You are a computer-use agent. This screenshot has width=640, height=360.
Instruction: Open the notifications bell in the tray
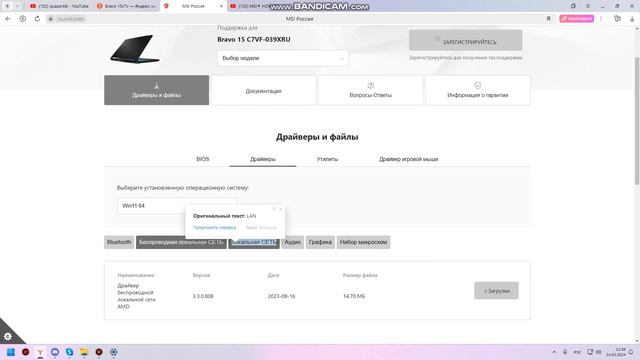pyautogui.click(x=631, y=352)
